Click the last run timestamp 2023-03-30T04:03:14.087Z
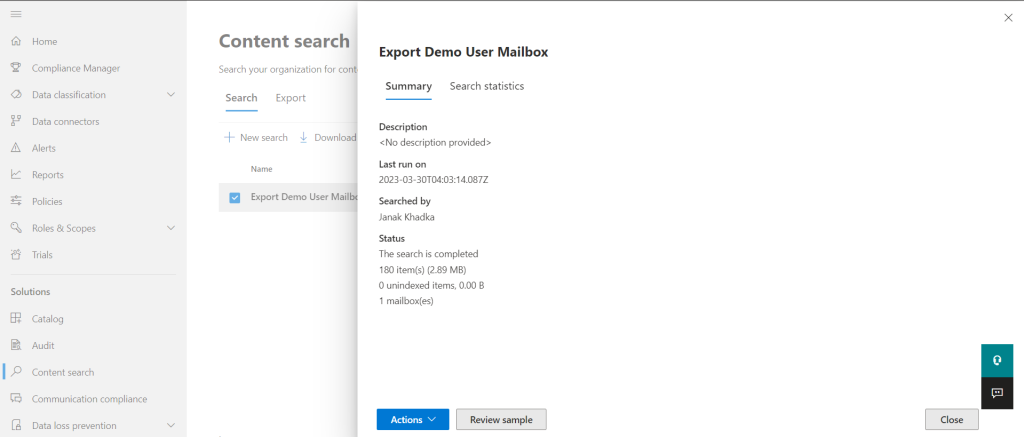The width and height of the screenshot is (1024, 437). click(434, 180)
